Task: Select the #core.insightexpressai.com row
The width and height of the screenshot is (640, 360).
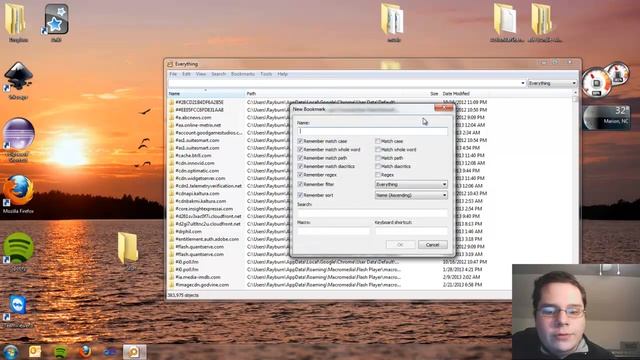Action: (204, 209)
